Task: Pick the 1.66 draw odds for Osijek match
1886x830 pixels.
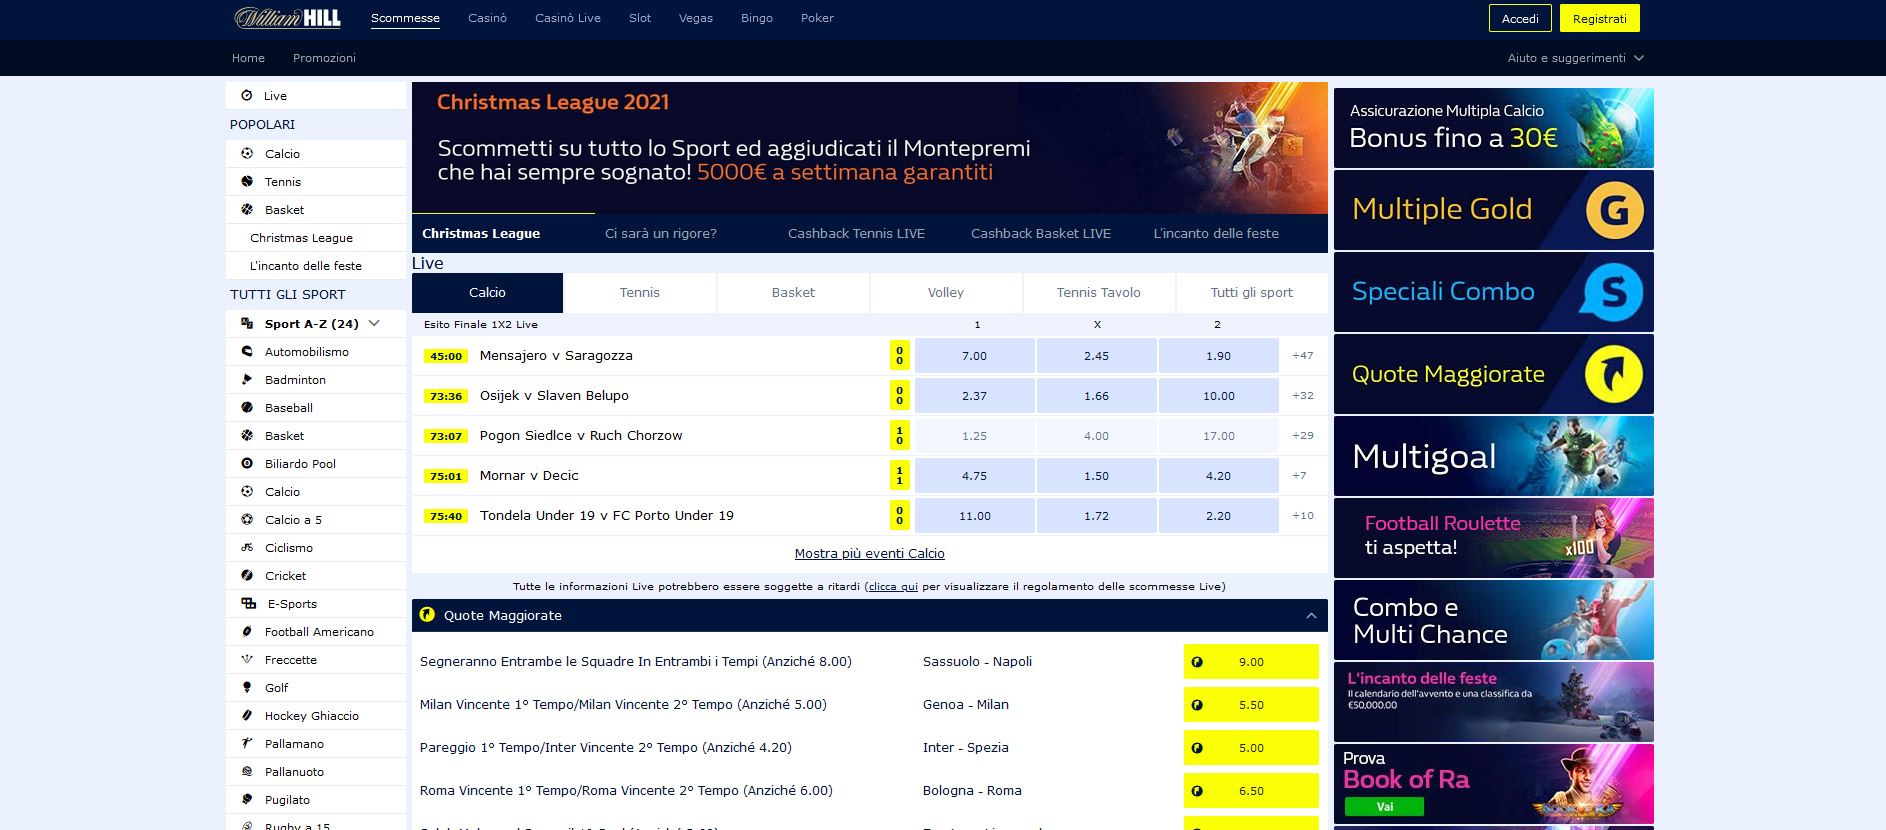Action: point(1096,395)
